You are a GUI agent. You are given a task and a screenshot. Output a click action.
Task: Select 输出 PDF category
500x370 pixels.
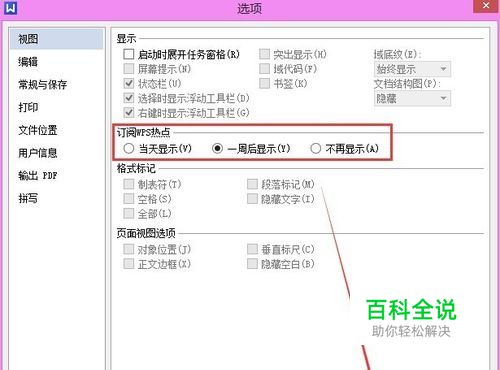click(38, 175)
